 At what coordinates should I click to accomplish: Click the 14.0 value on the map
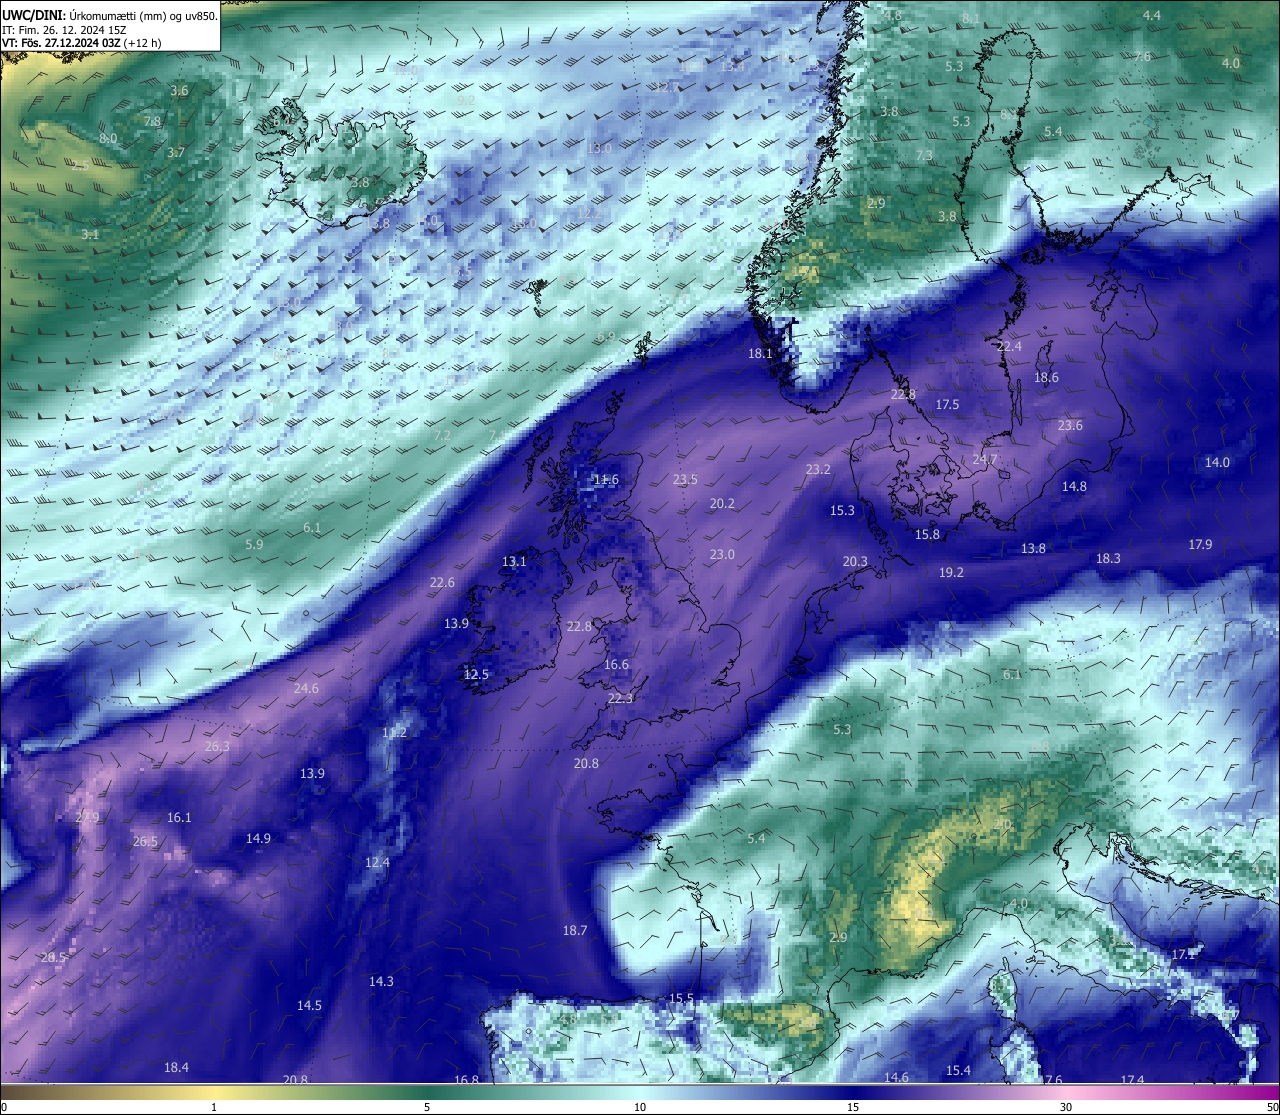point(1217,462)
